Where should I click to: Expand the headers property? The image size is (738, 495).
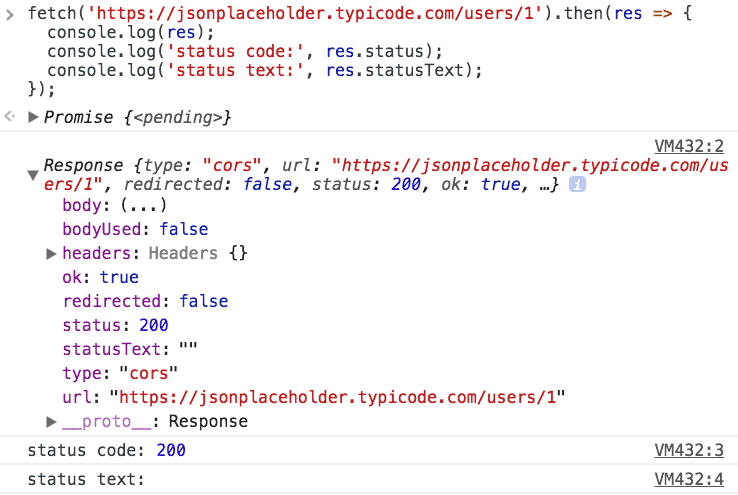[52, 254]
